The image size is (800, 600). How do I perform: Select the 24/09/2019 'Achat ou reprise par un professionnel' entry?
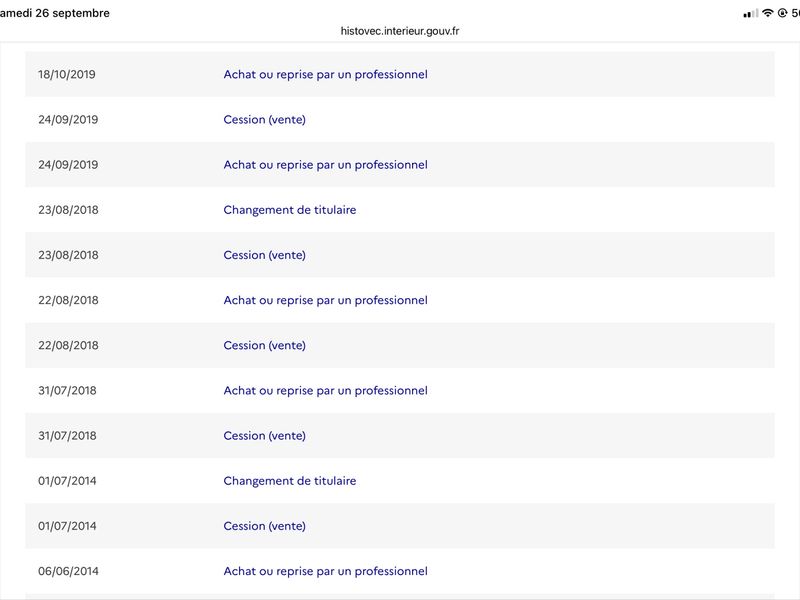tap(400, 164)
